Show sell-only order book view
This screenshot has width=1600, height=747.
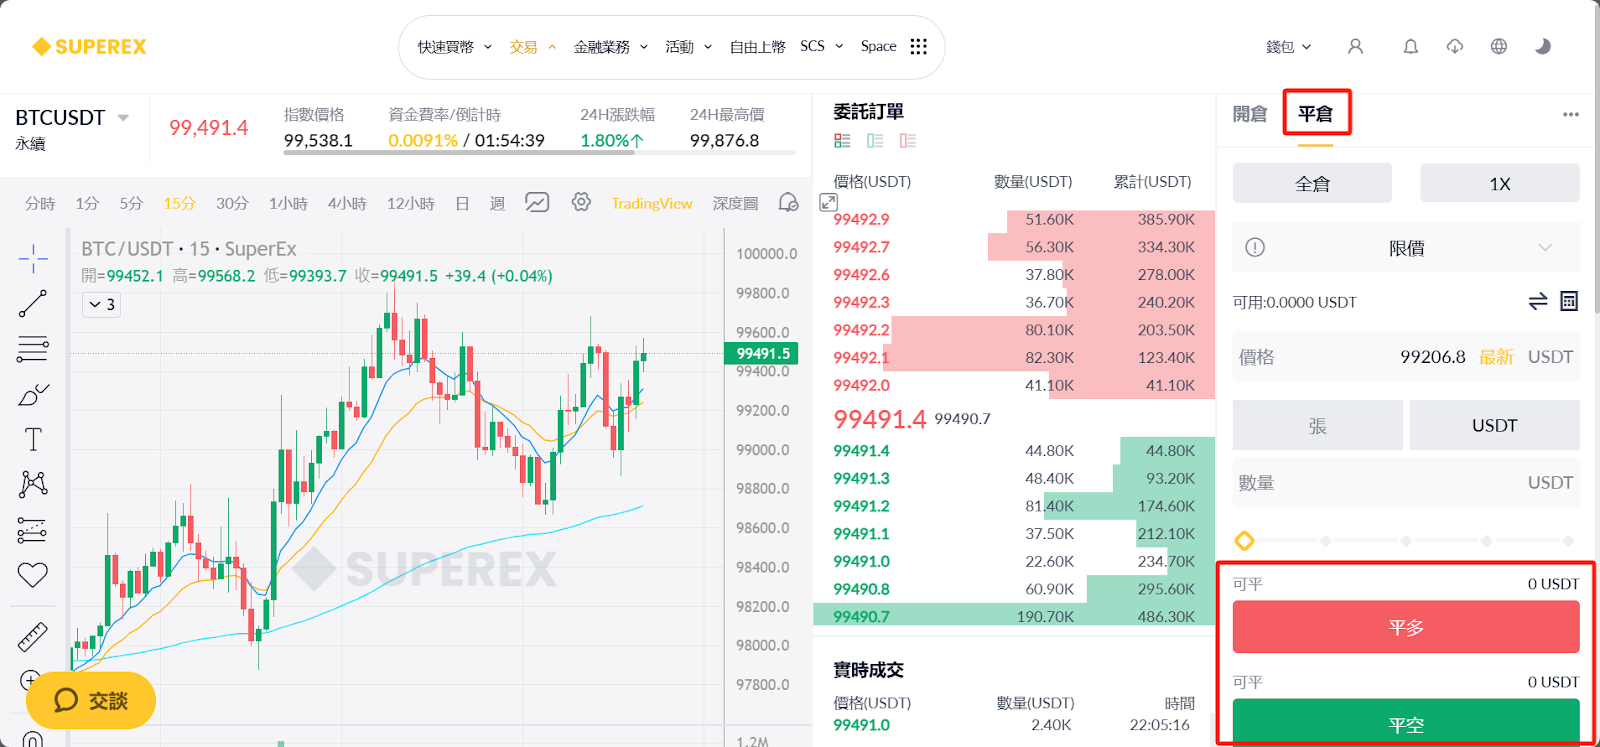click(x=907, y=141)
